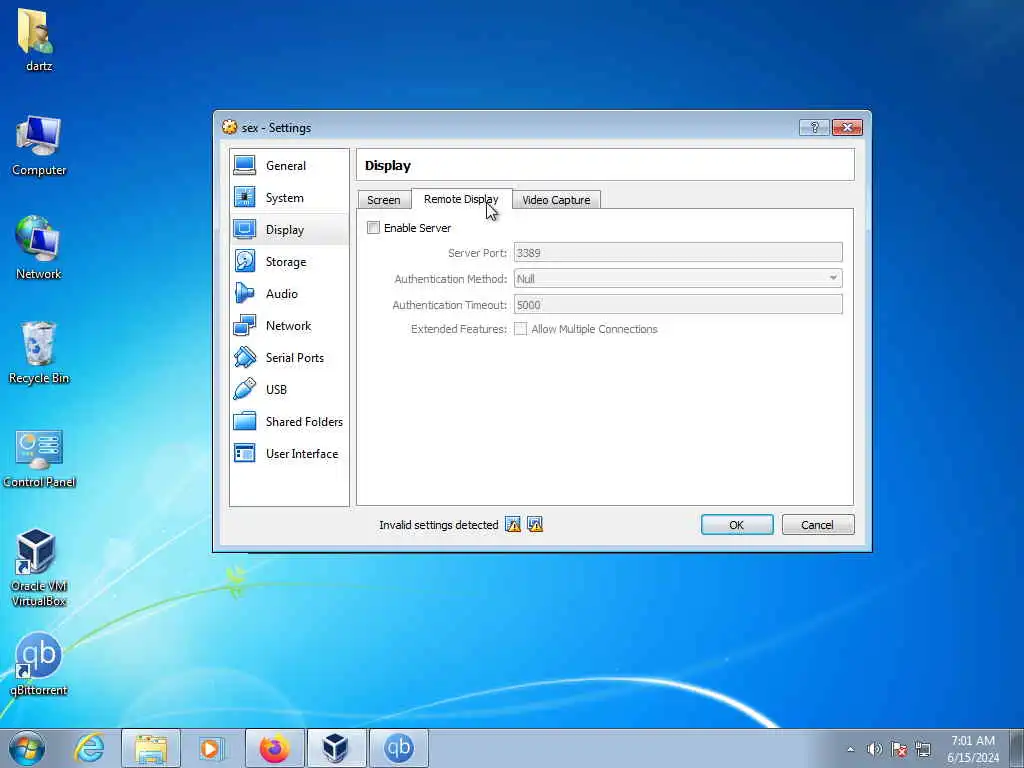This screenshot has width=1024, height=768.
Task: Show hidden tray icons arrow
Action: [x=850, y=749]
